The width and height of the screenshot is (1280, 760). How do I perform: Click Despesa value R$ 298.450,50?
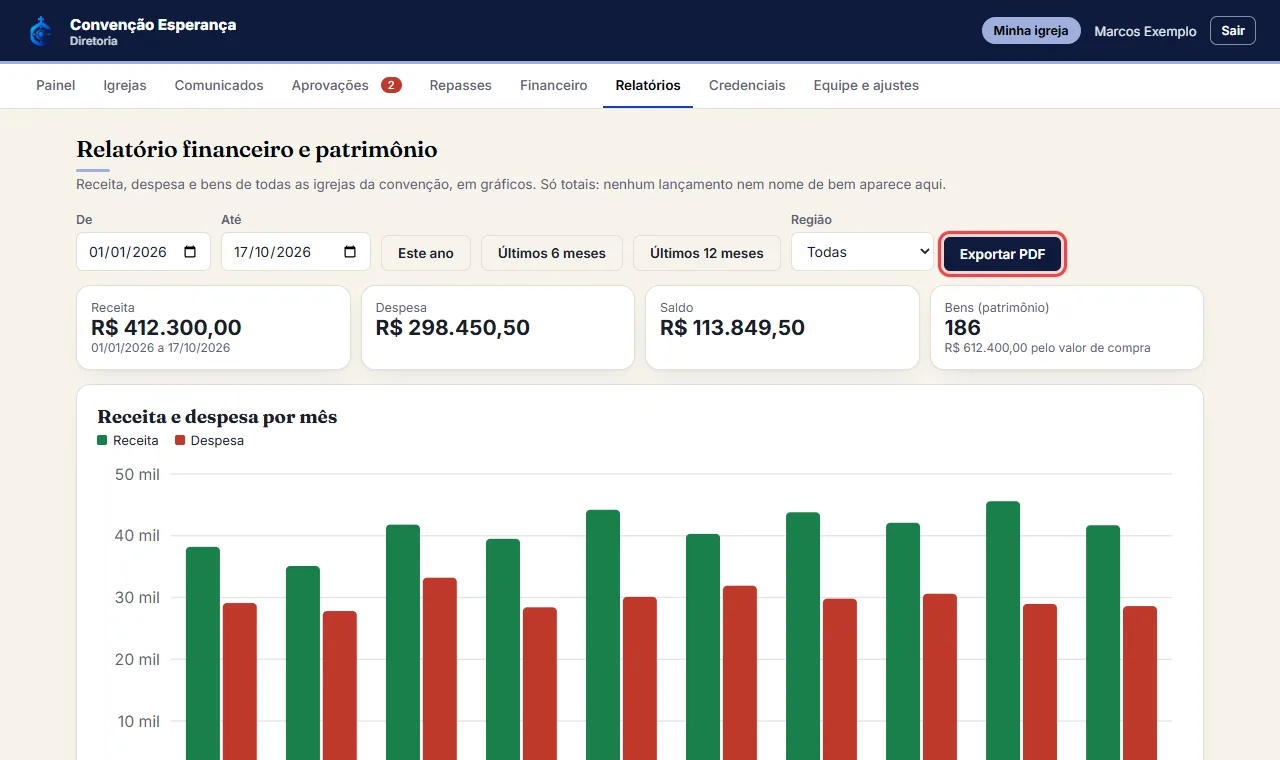(453, 327)
